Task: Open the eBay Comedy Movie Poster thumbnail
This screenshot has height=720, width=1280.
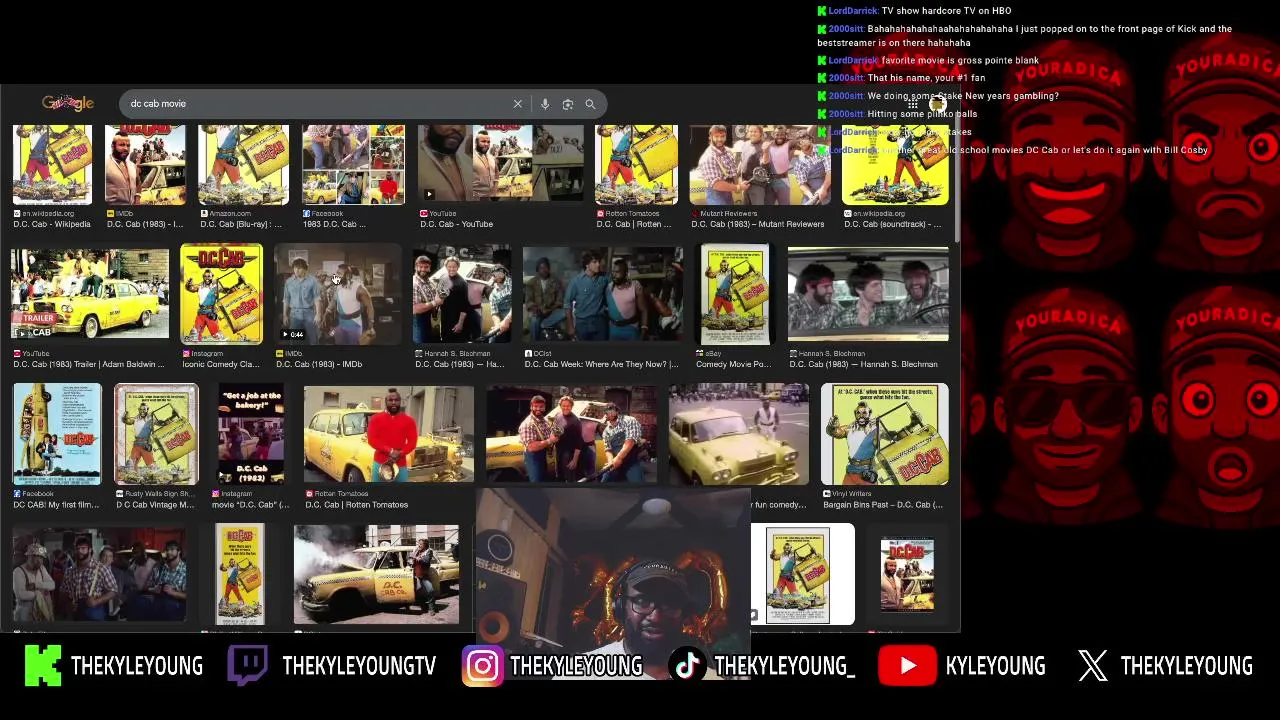Action: pos(735,294)
